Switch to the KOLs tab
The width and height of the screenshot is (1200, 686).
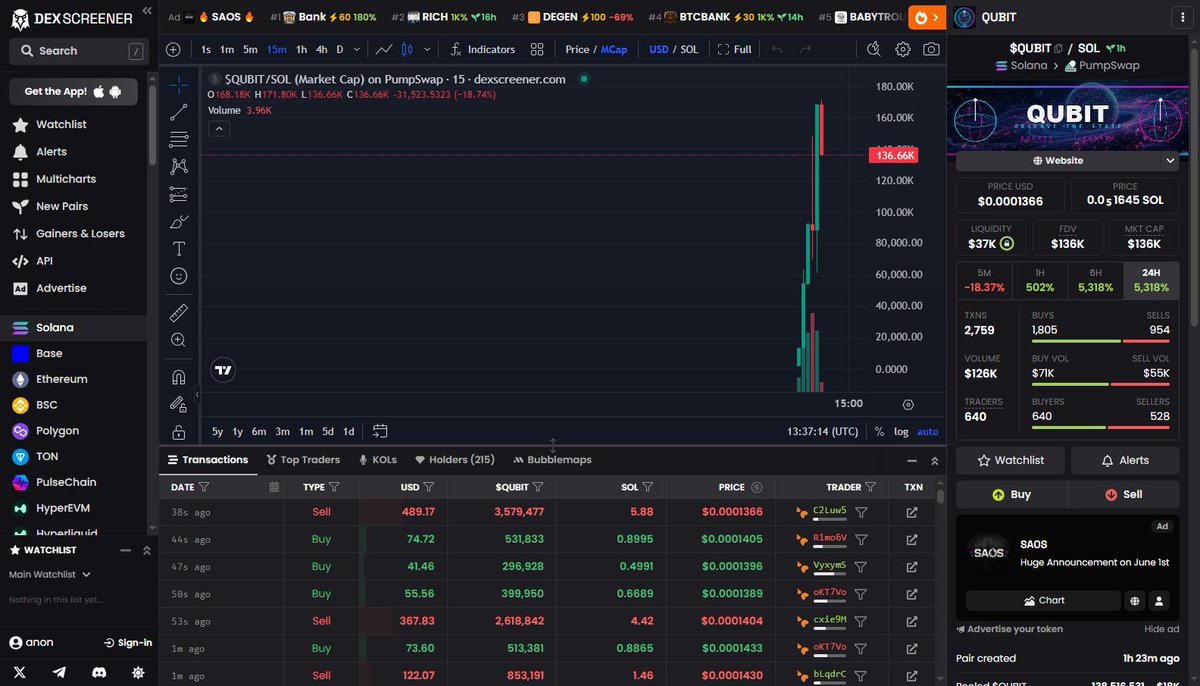click(x=377, y=460)
